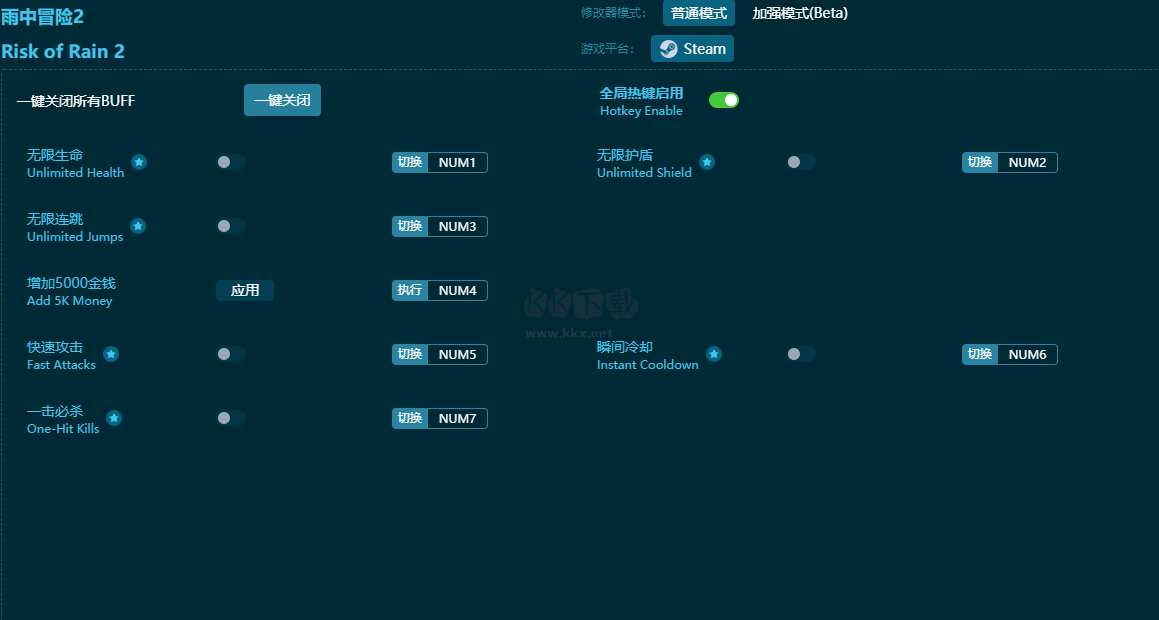
Task: Activate the Instant Cooldown toggle
Action: click(x=801, y=354)
